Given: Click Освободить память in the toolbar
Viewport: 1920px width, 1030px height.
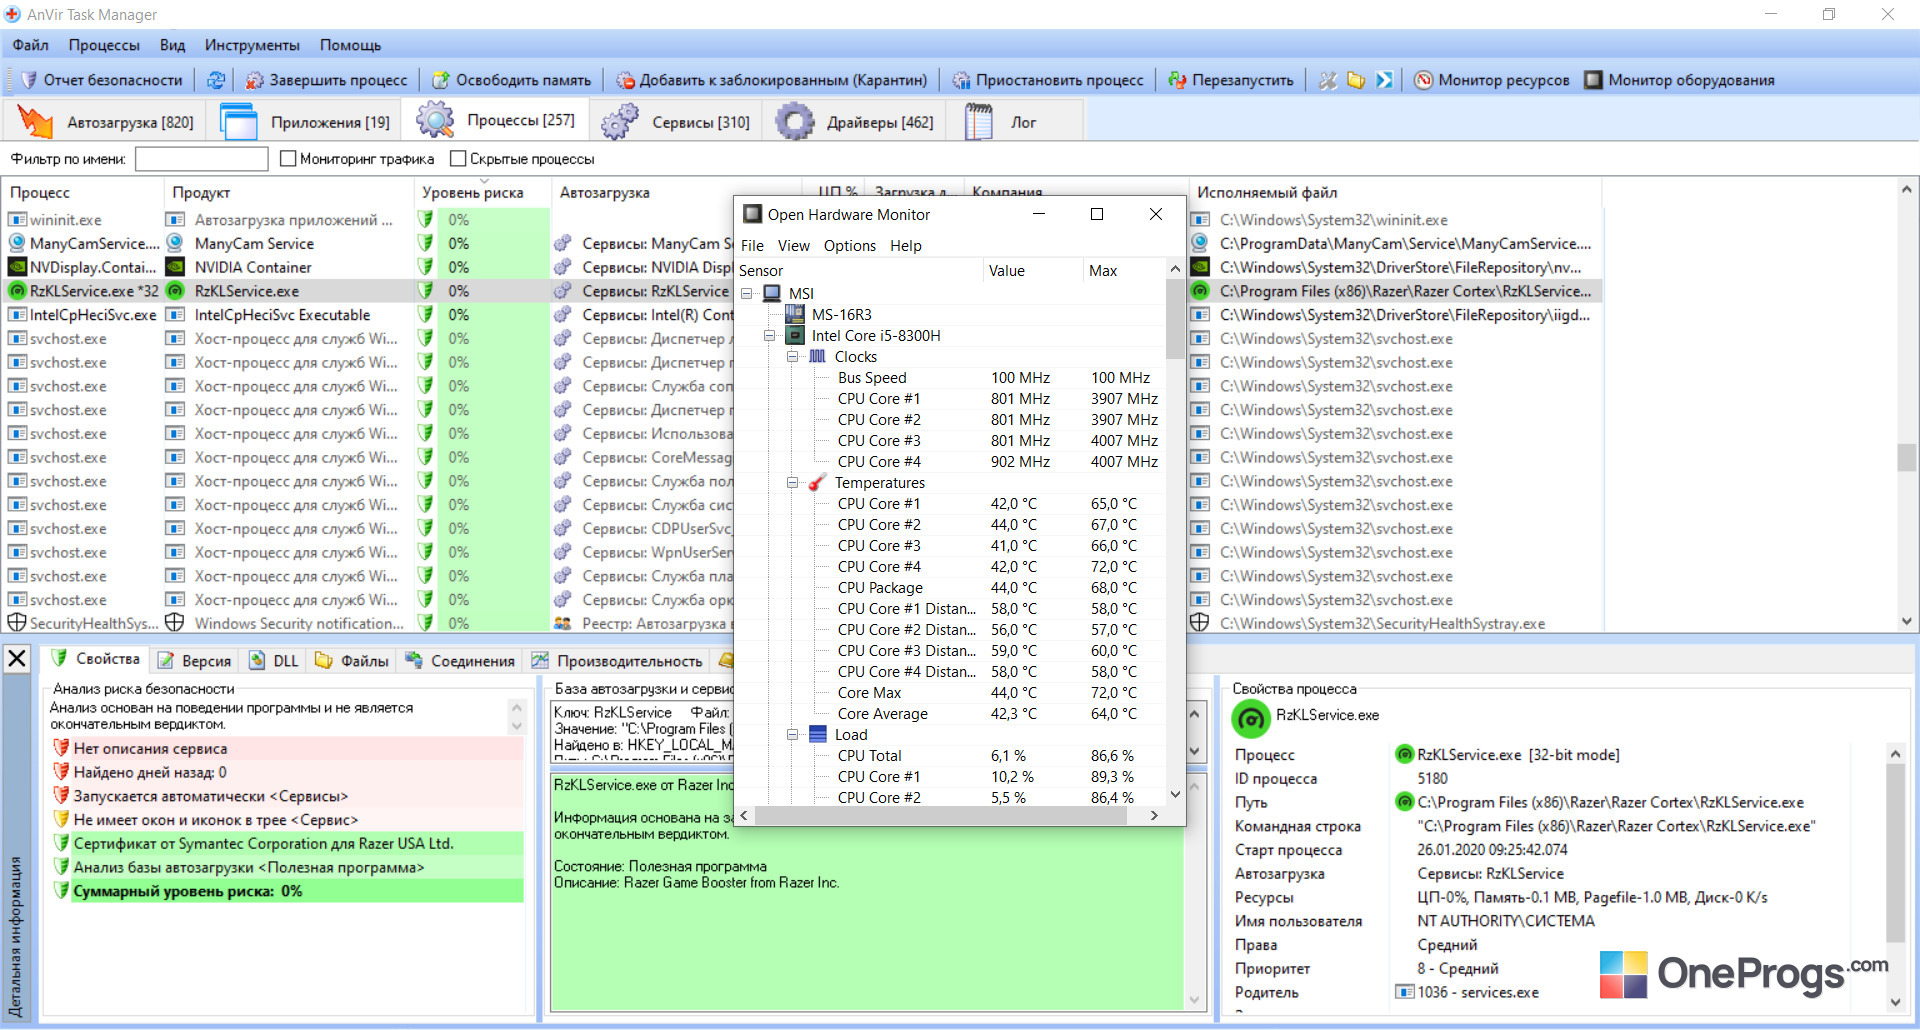Looking at the screenshot, I should tap(512, 80).
